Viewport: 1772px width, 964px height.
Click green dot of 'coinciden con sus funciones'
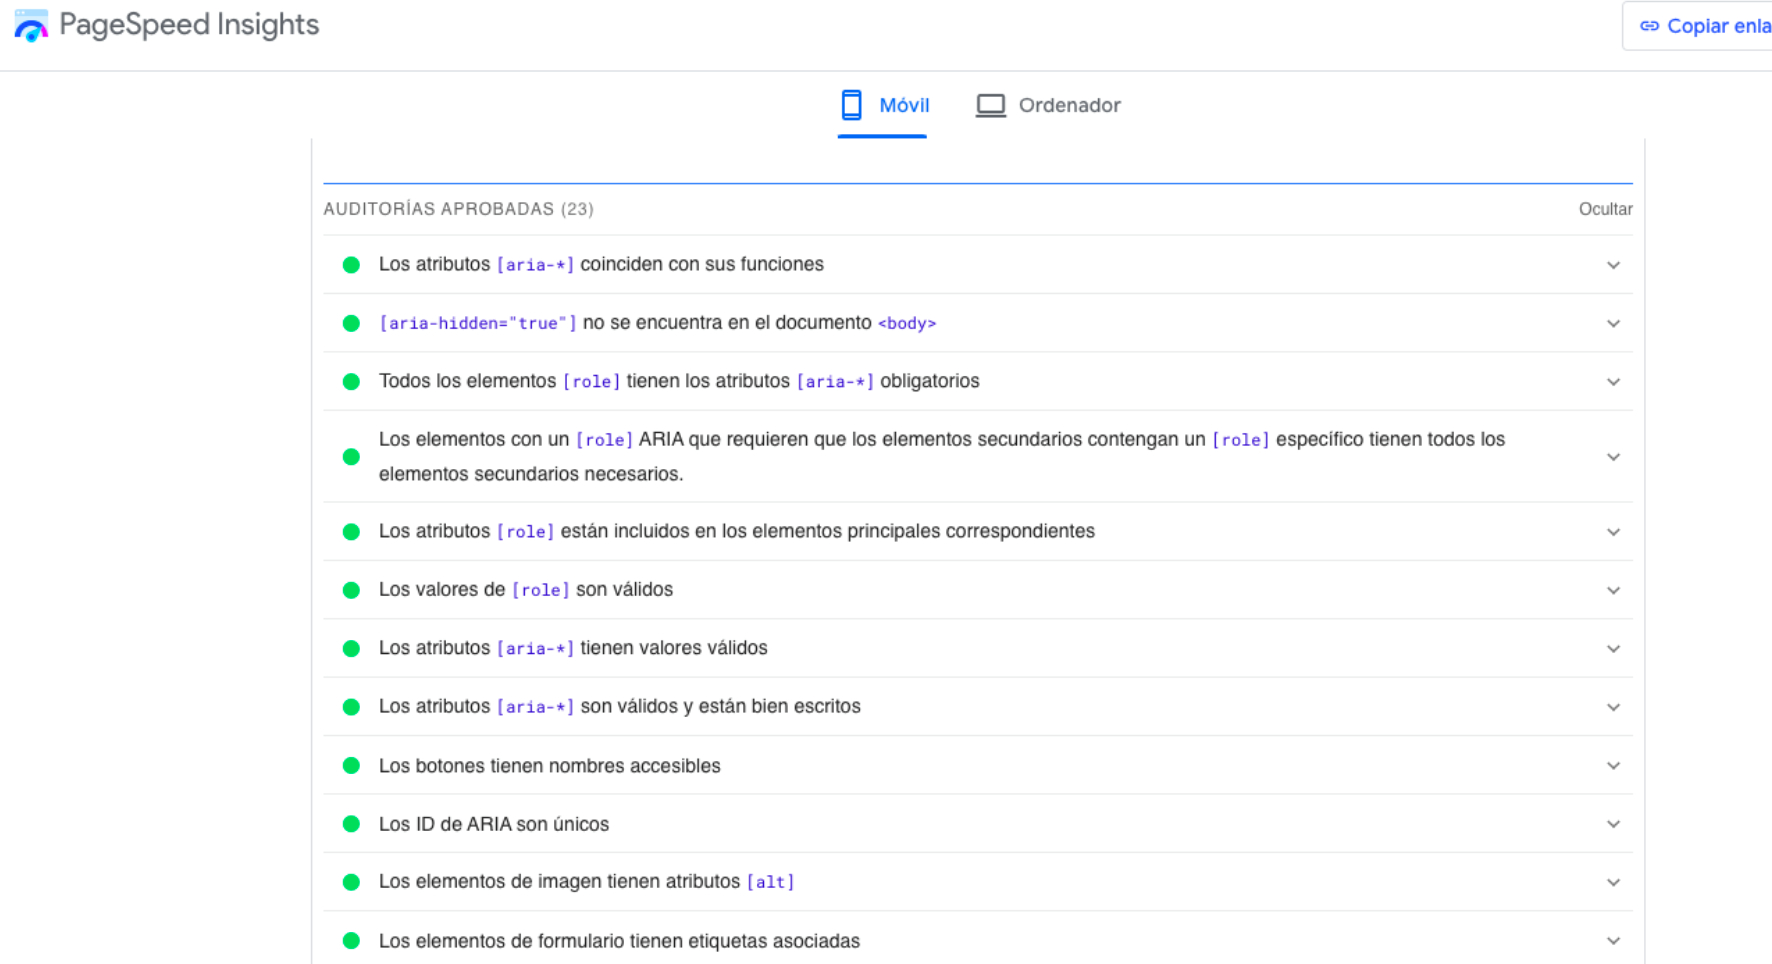click(x=351, y=265)
